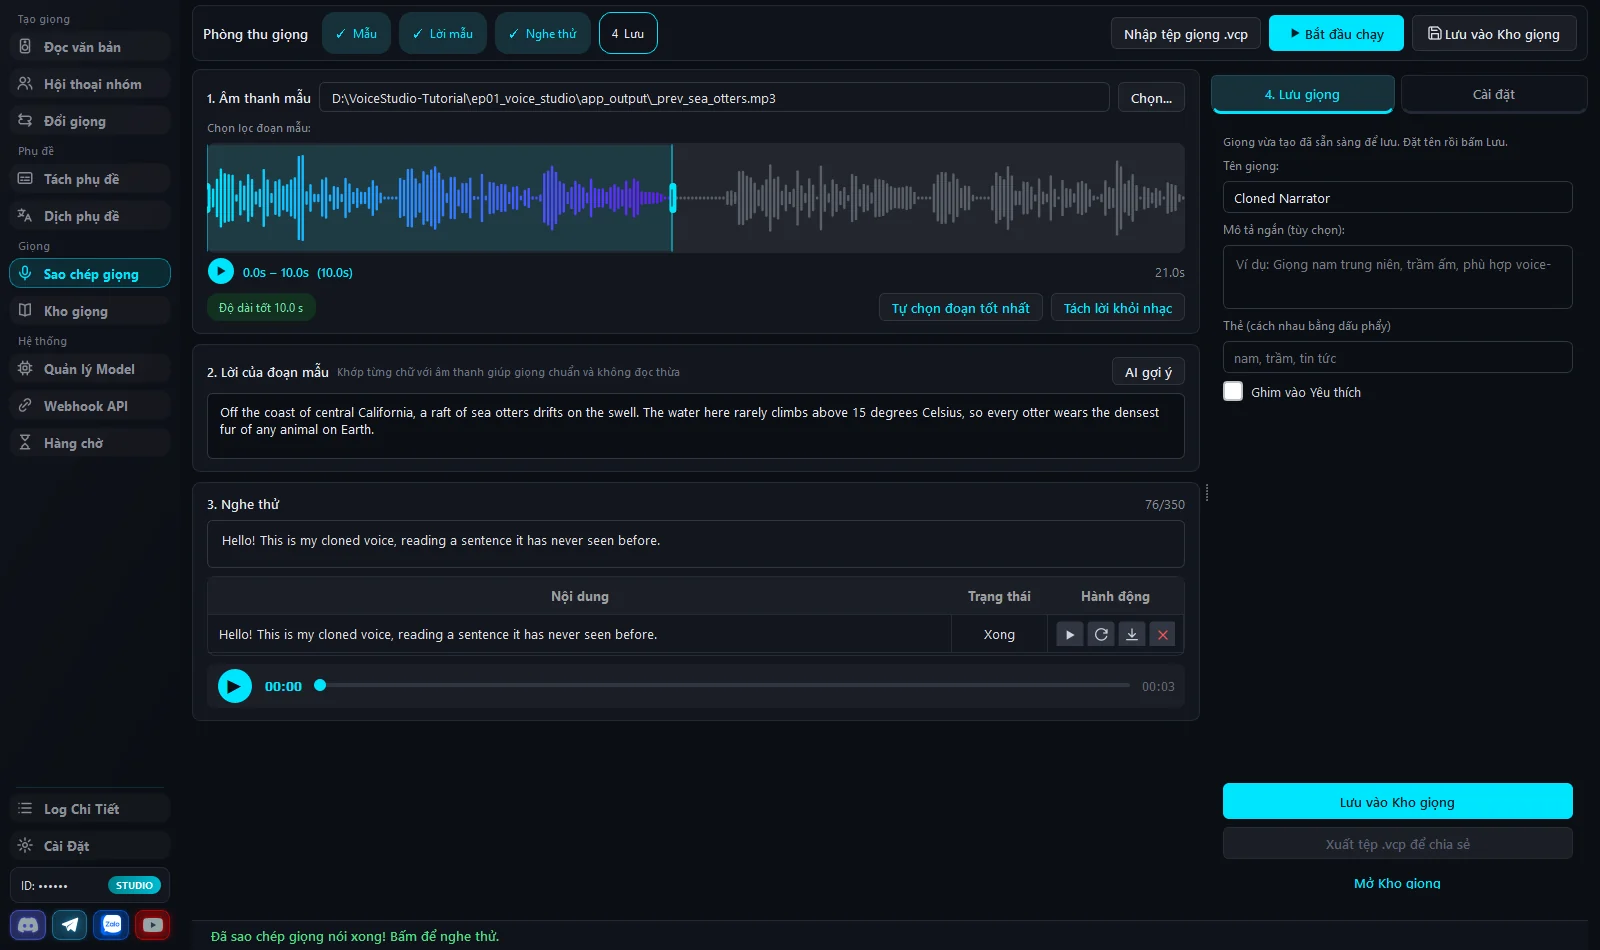Play the sample waveform segment
1600x950 pixels.
click(x=220, y=271)
